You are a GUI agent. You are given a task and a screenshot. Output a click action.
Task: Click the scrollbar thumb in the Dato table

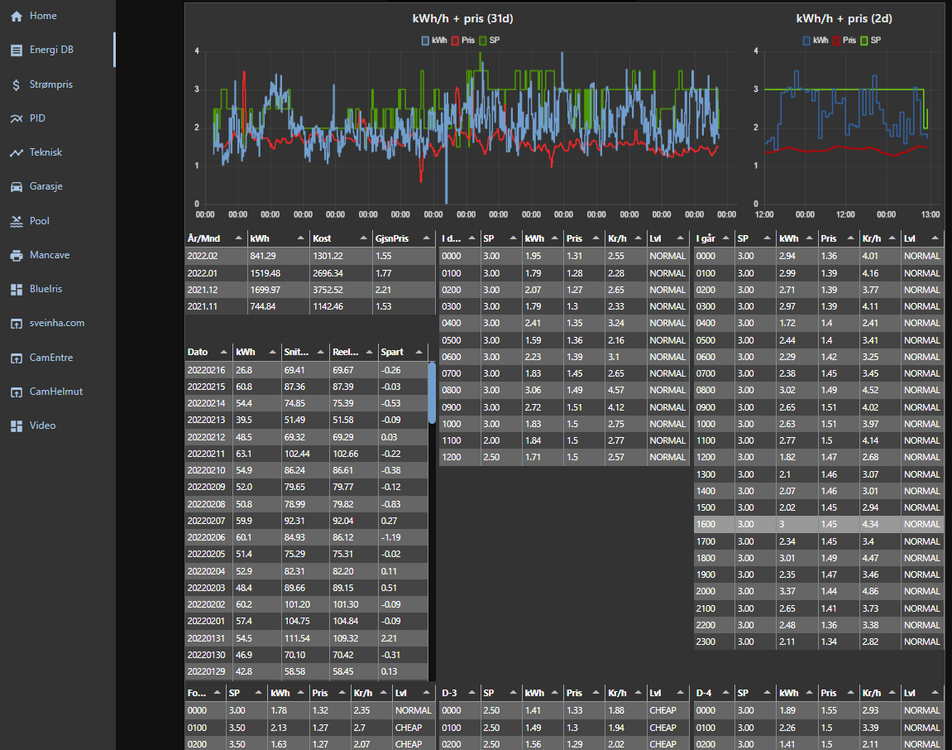coord(432,393)
